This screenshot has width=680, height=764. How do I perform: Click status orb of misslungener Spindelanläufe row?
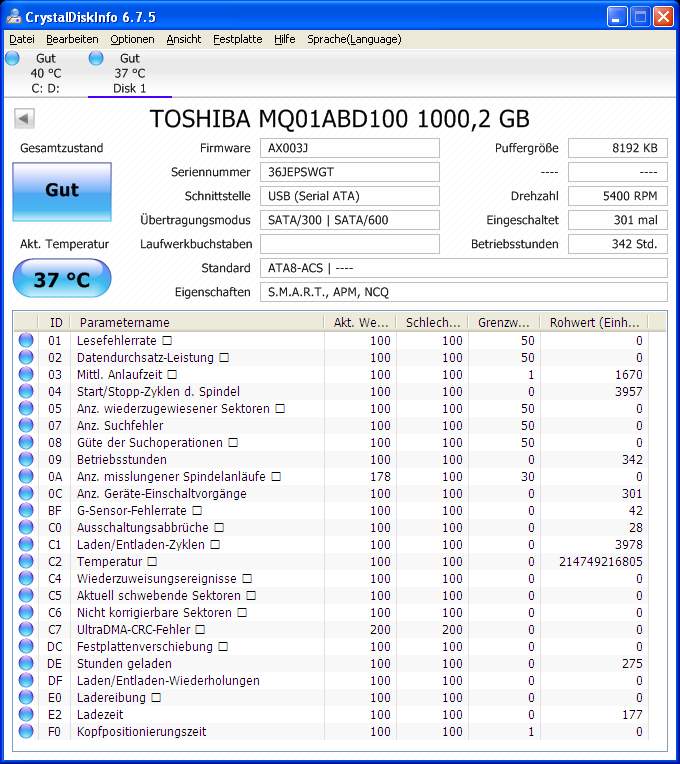click(26, 476)
